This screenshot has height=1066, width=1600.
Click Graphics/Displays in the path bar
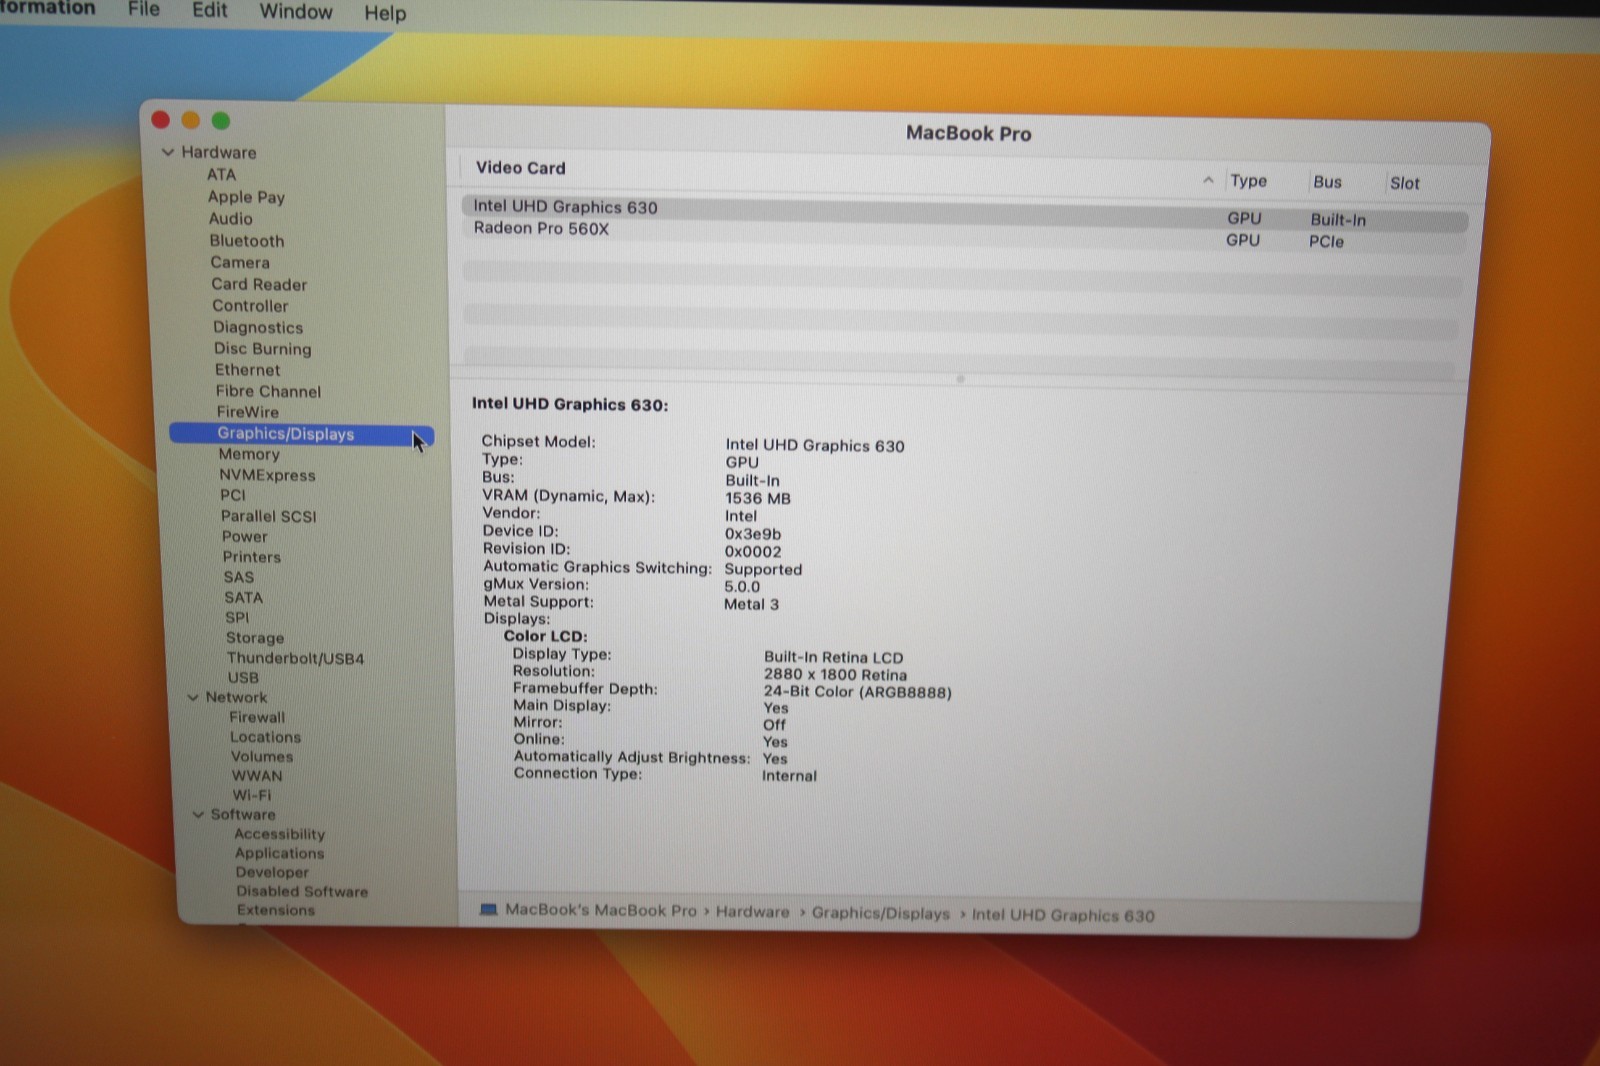coord(880,913)
